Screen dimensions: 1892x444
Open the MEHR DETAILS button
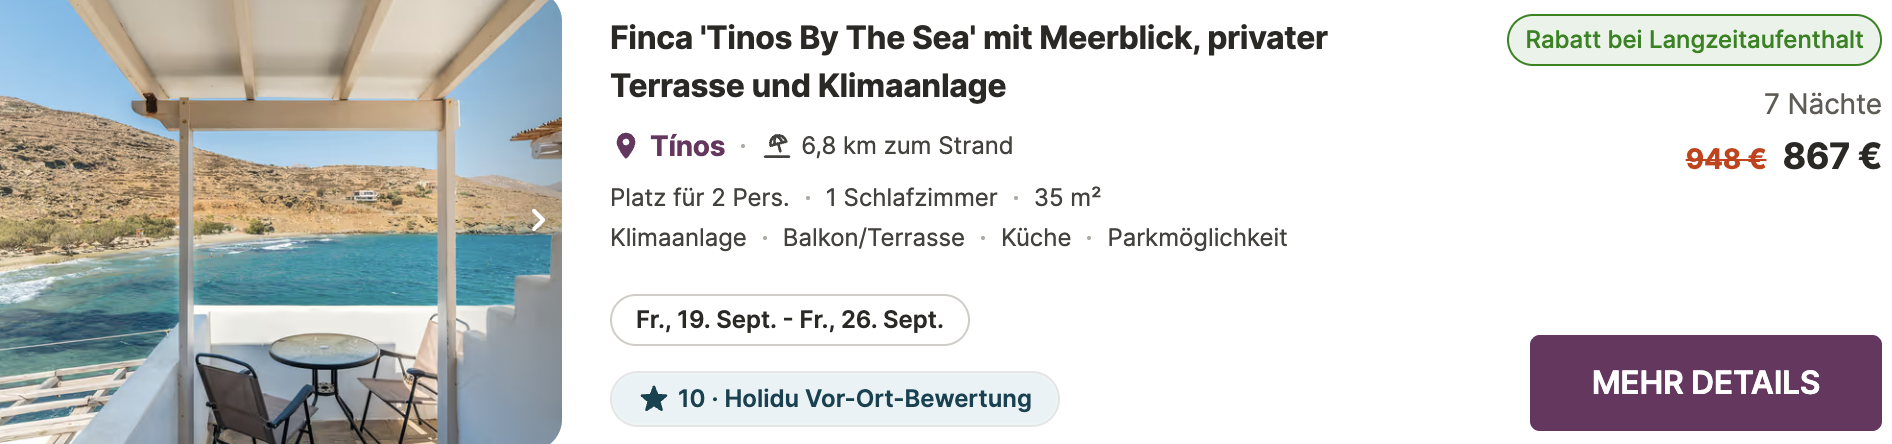click(1705, 383)
